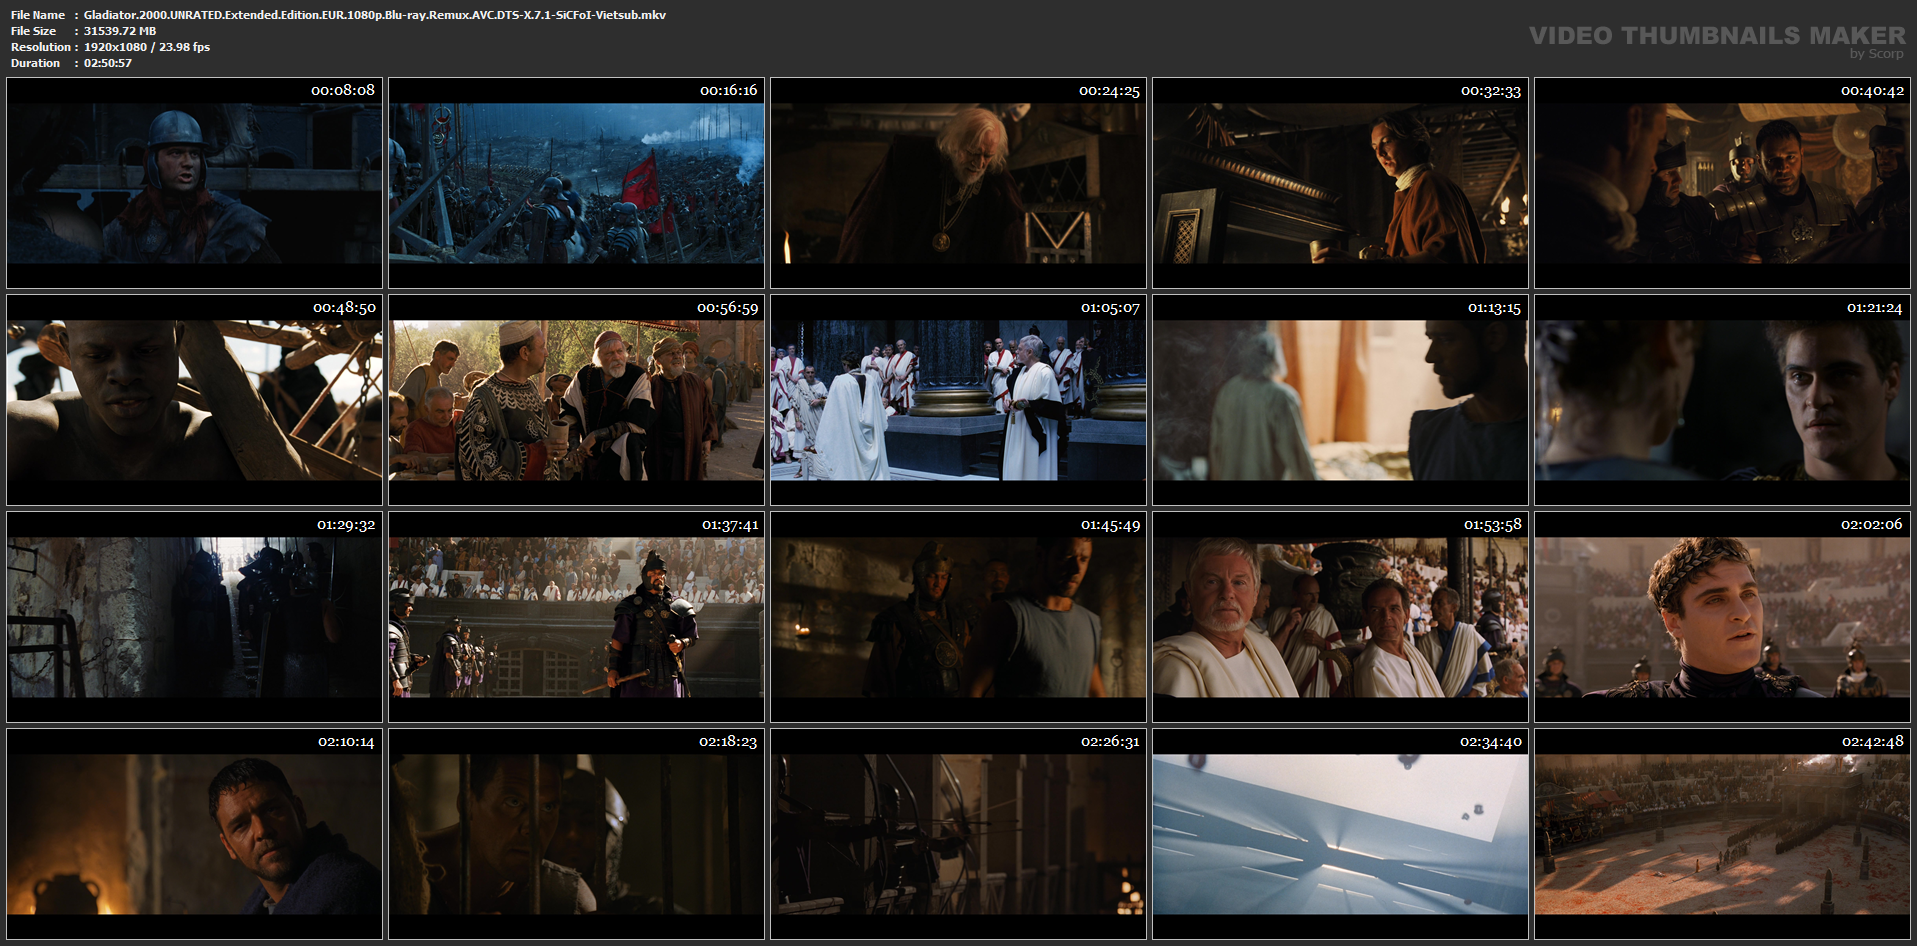Image resolution: width=1917 pixels, height=946 pixels.
Task: Select the thumbnail at 00:16:16
Action: tap(576, 183)
